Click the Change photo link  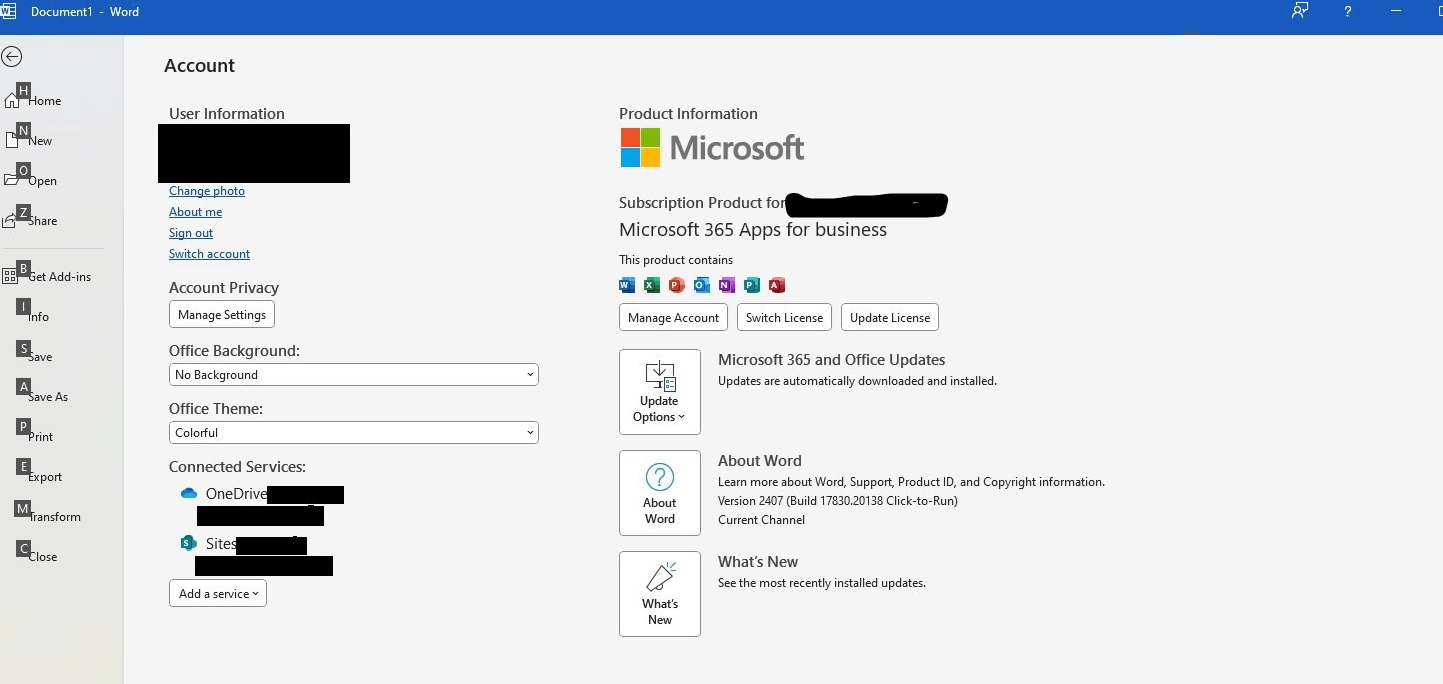207,191
